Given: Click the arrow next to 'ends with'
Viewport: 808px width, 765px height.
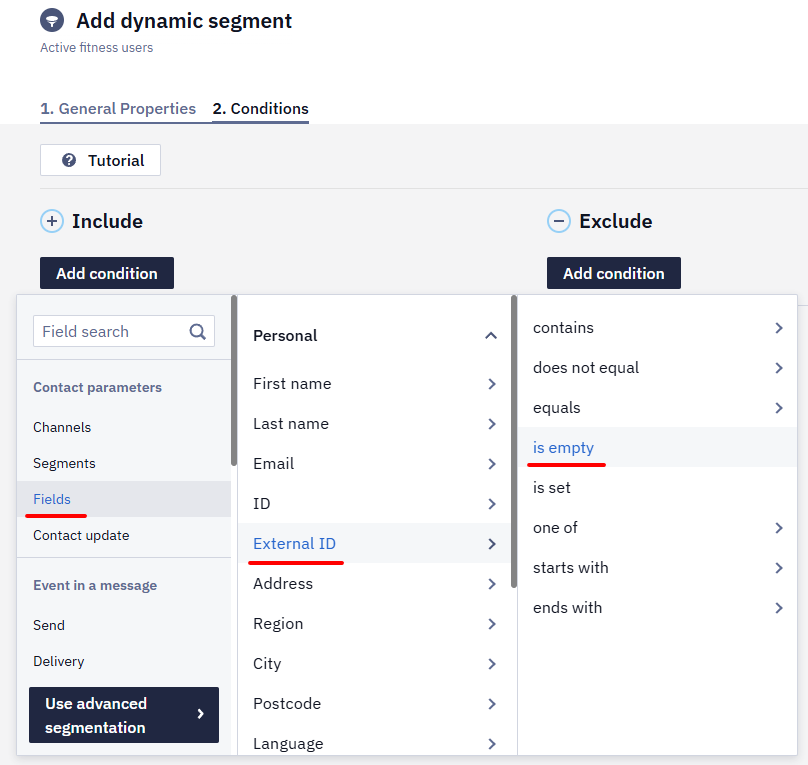Looking at the screenshot, I should [779, 608].
